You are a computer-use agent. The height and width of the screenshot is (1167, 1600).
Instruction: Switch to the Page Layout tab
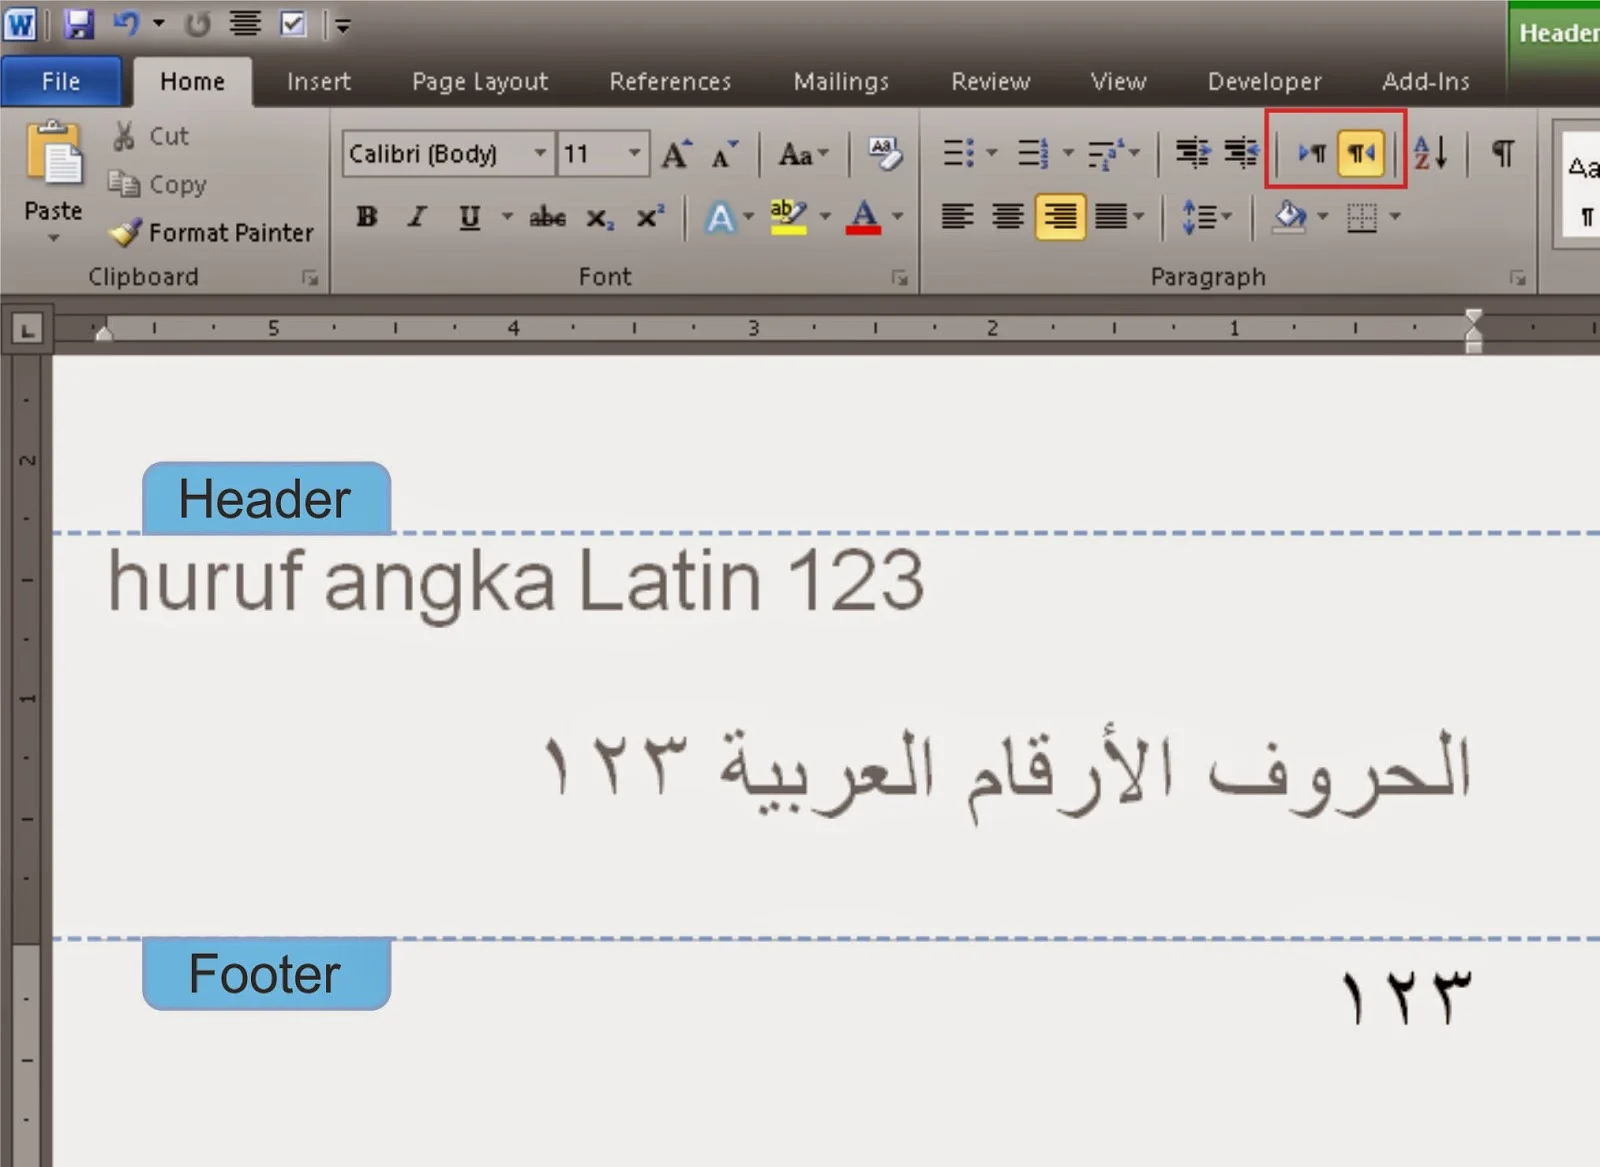click(480, 81)
